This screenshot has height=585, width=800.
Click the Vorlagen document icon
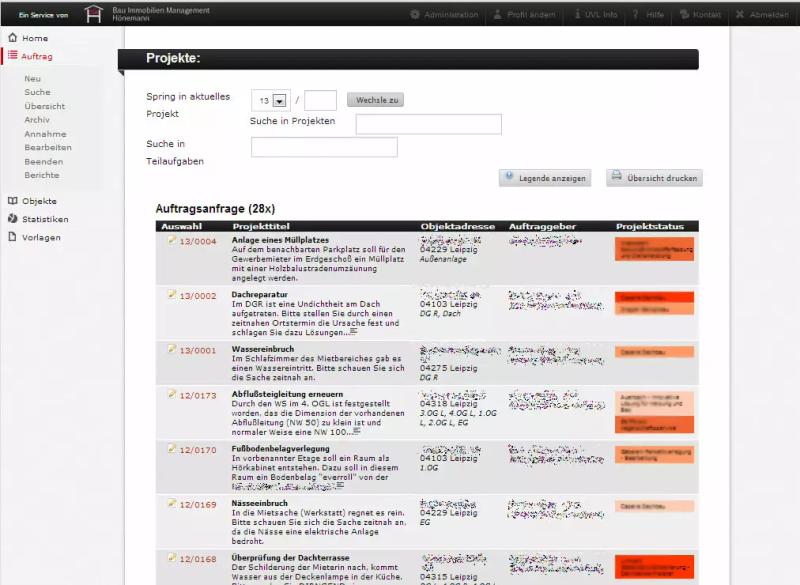(x=13, y=237)
